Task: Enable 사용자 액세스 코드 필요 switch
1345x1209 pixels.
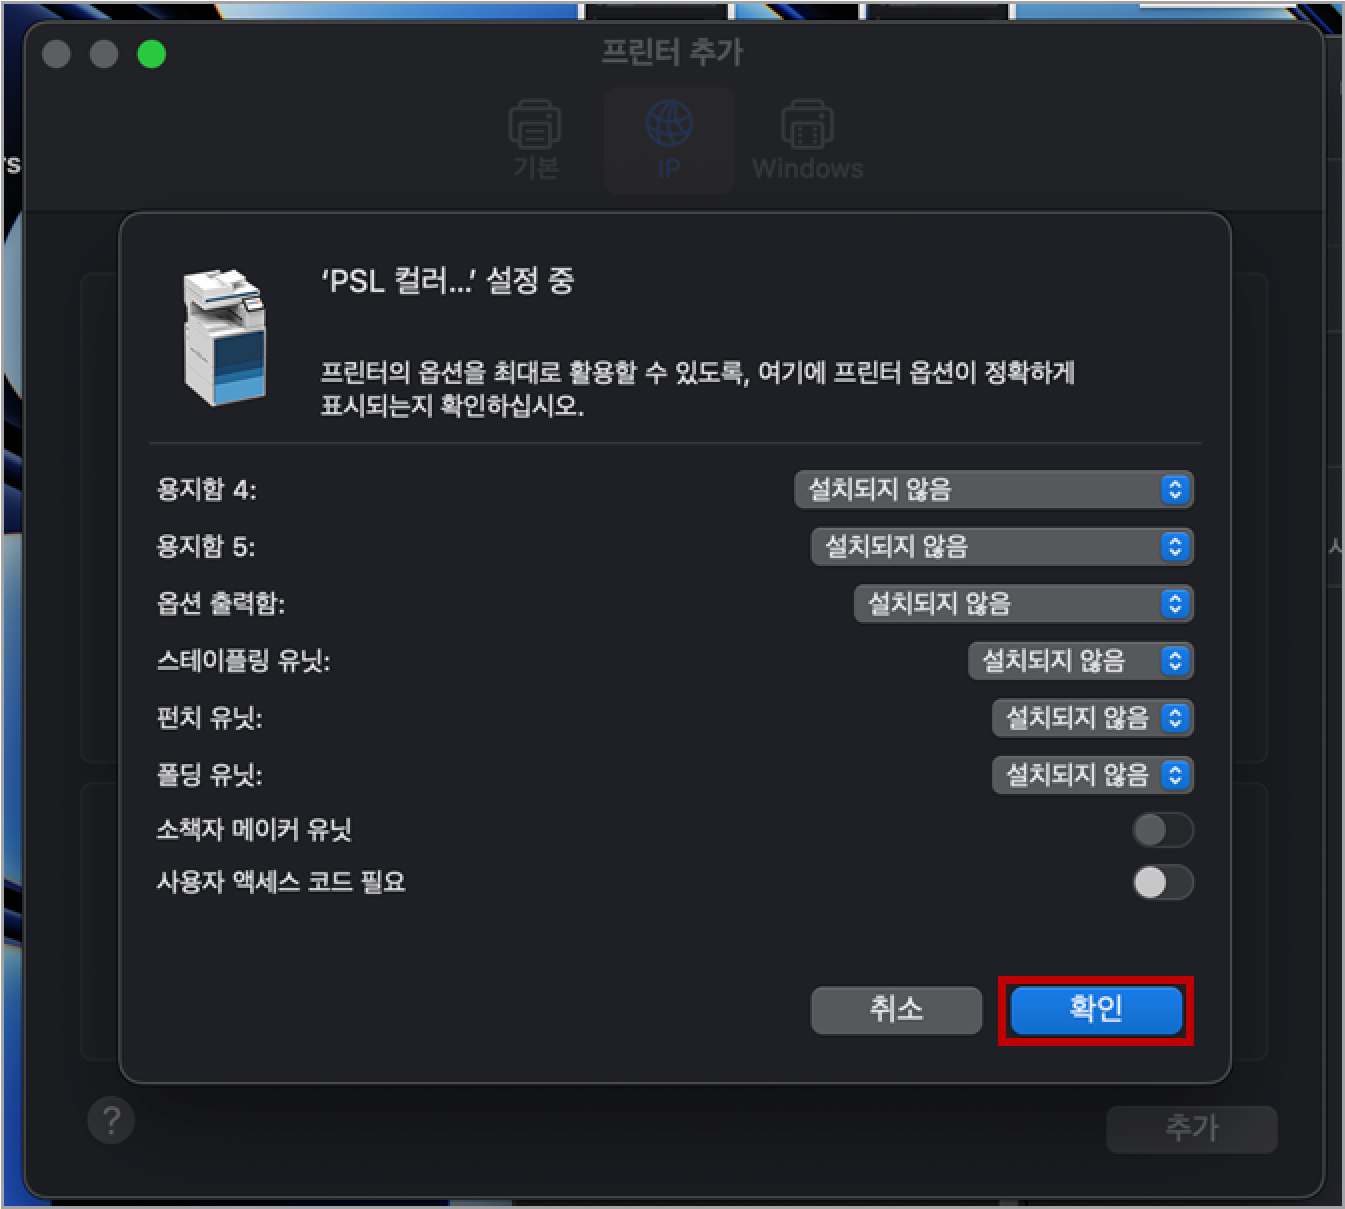Action: click(x=1163, y=882)
